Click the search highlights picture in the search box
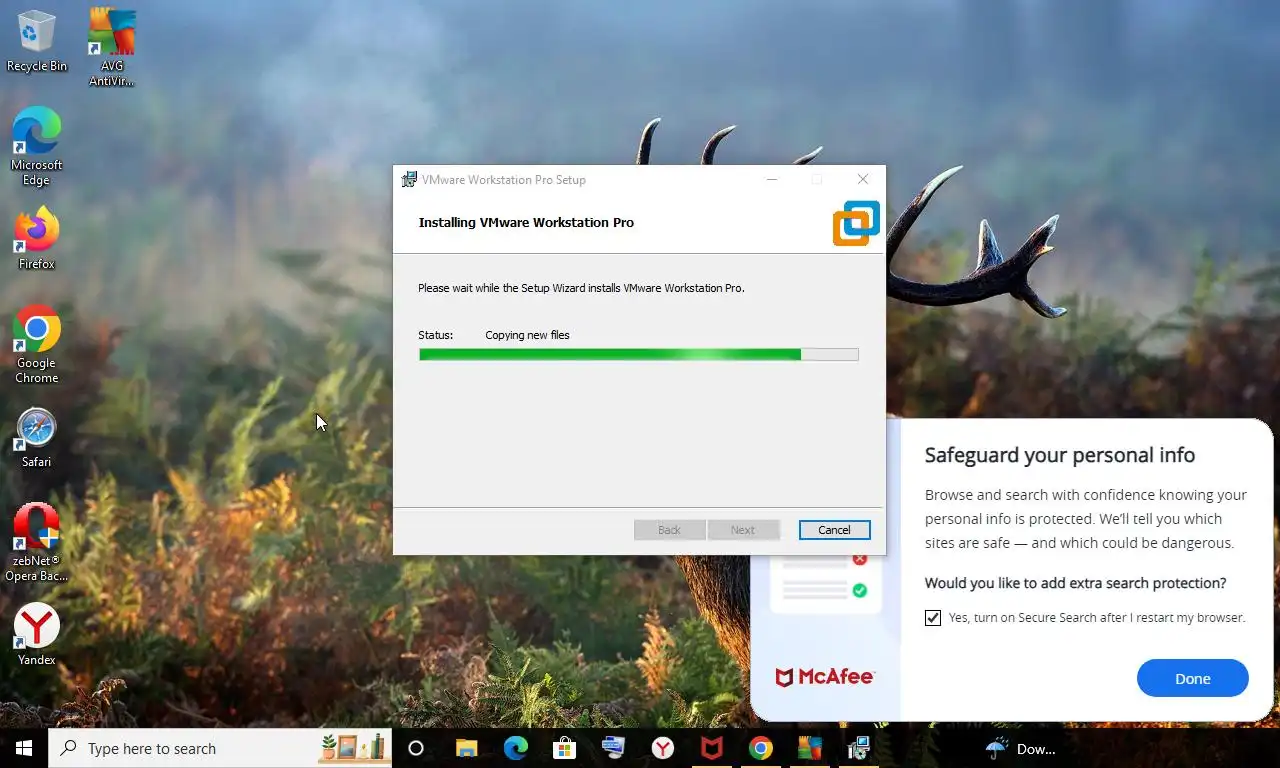This screenshot has width=1280, height=768. (x=352, y=747)
